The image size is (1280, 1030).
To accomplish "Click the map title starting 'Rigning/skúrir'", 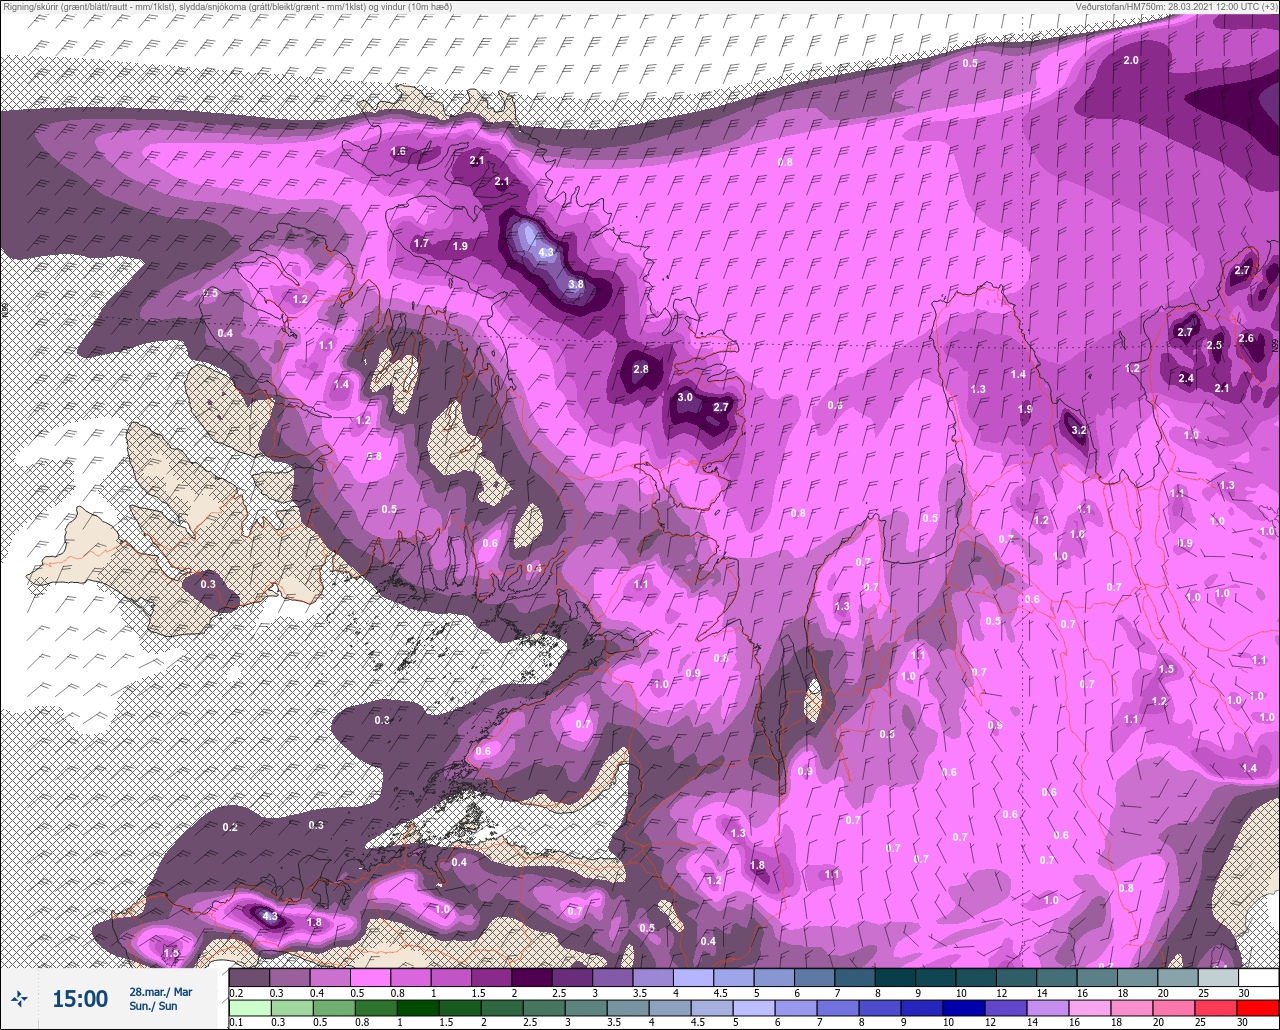I will click(x=227, y=6).
